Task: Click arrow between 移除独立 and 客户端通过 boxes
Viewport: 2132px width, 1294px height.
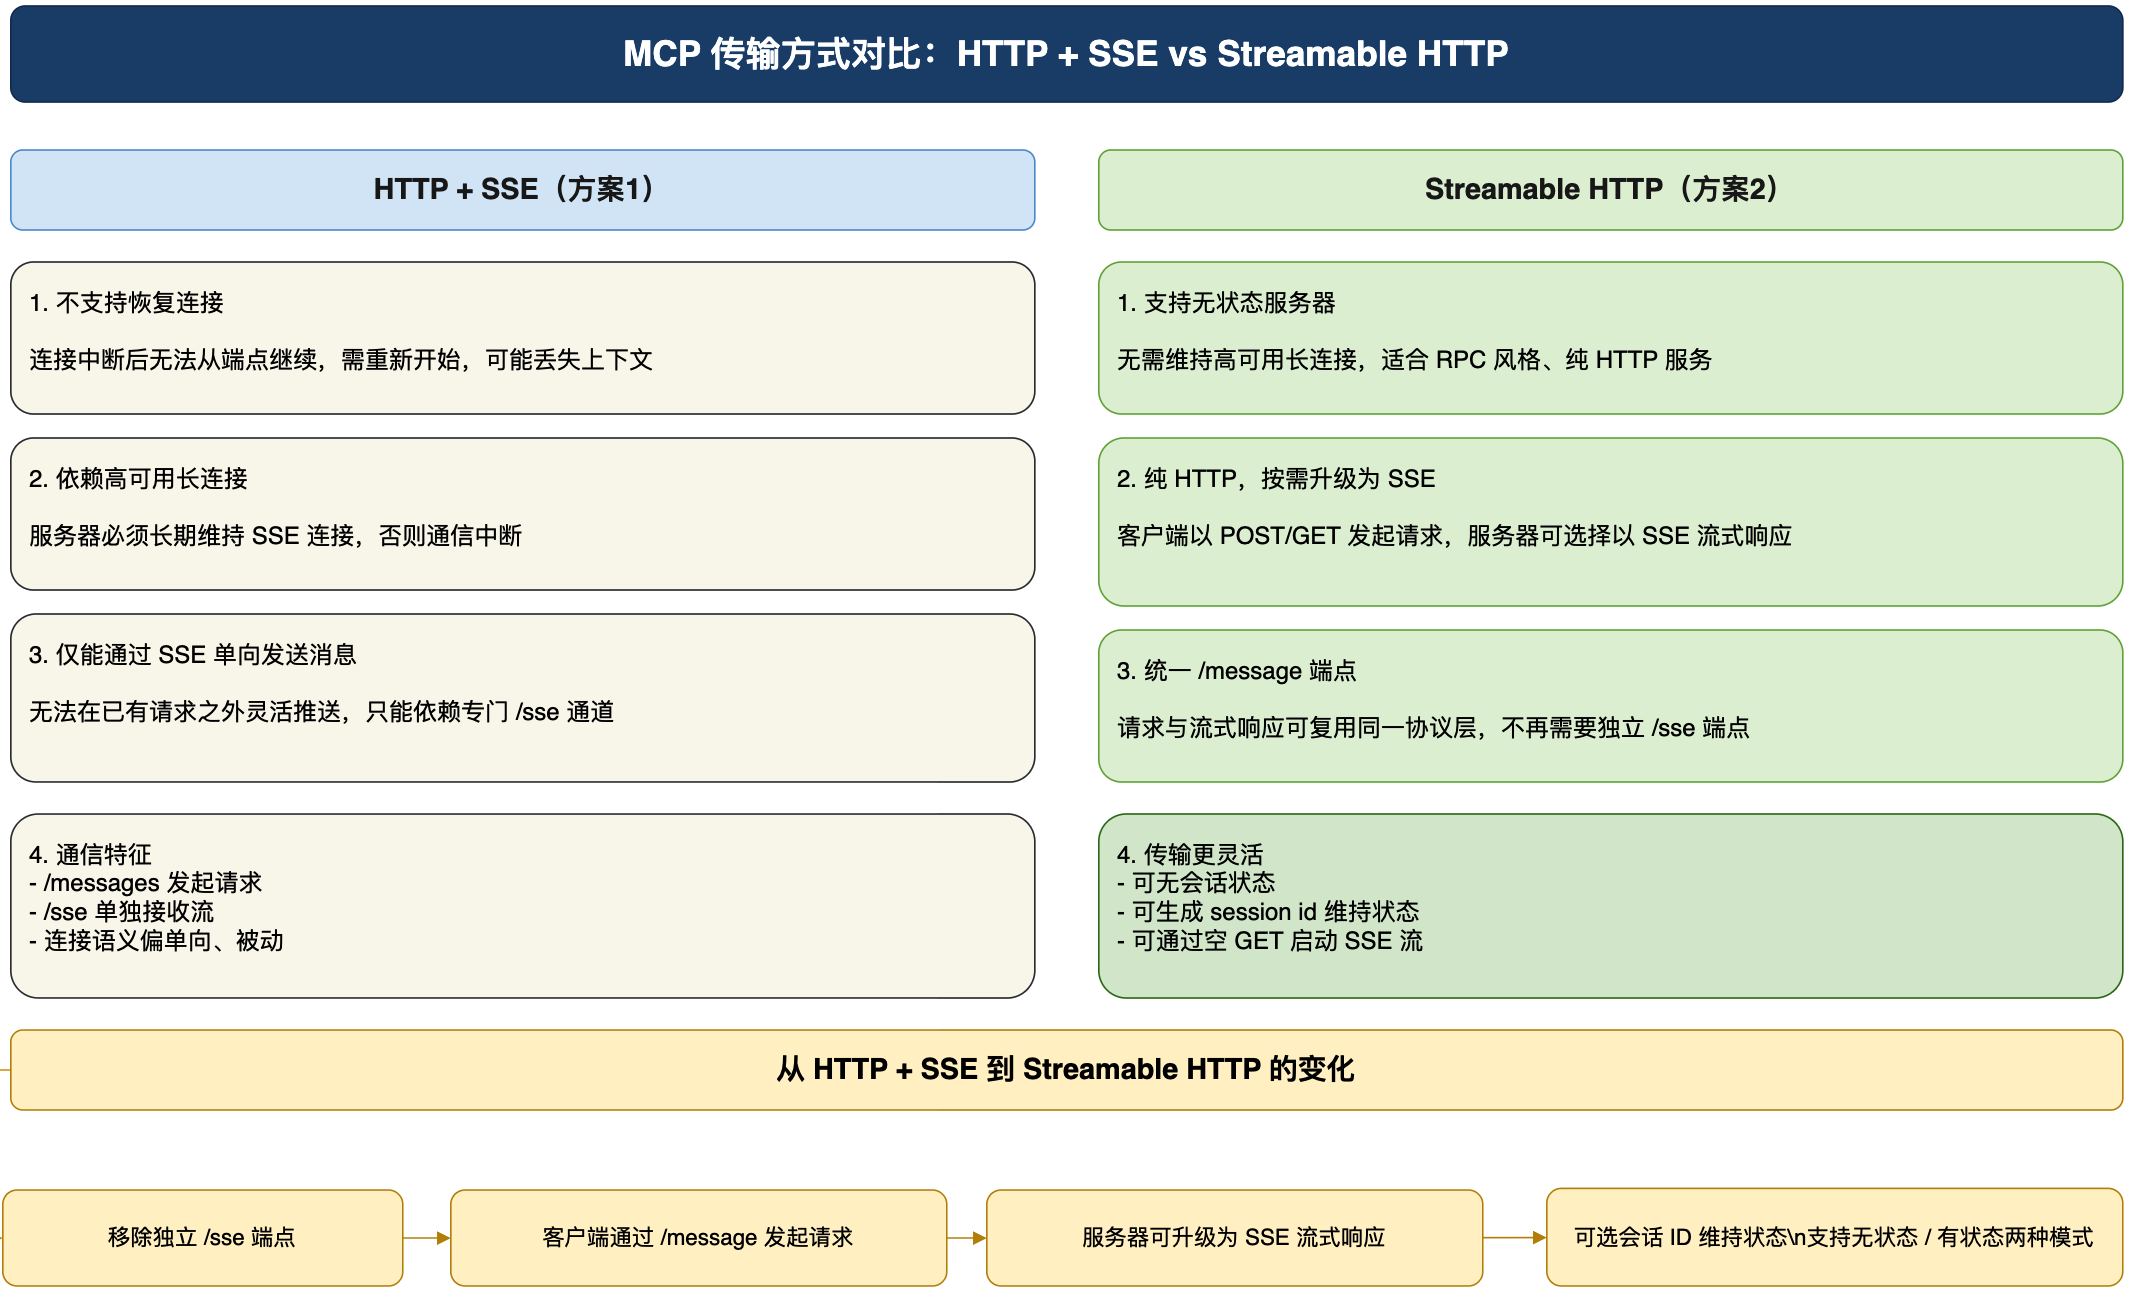Action: [427, 1238]
